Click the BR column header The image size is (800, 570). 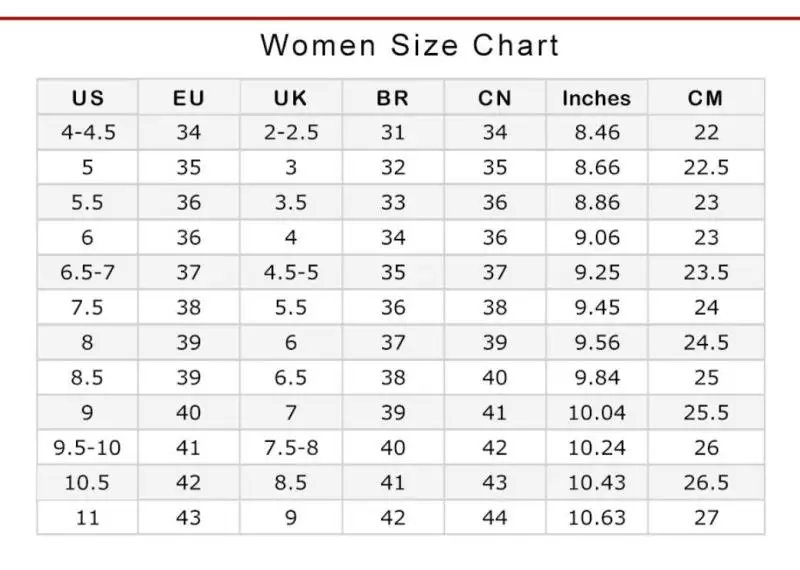pyautogui.click(x=393, y=97)
